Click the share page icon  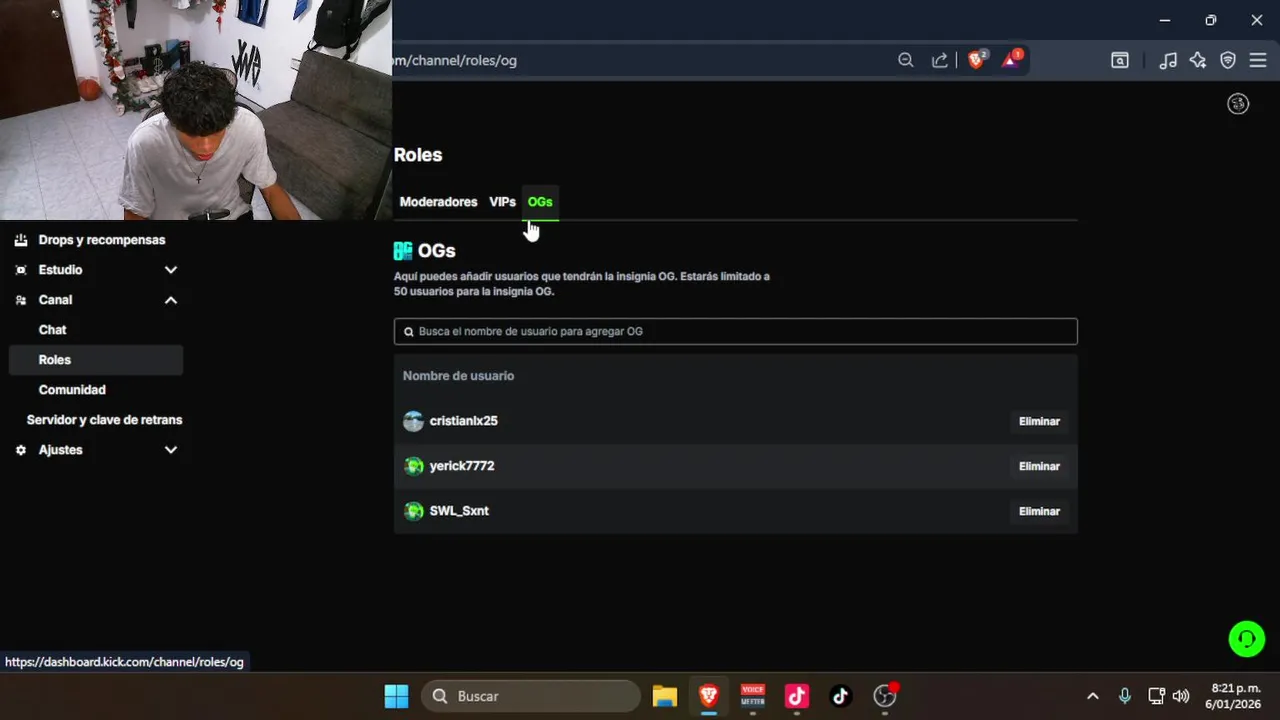(940, 60)
